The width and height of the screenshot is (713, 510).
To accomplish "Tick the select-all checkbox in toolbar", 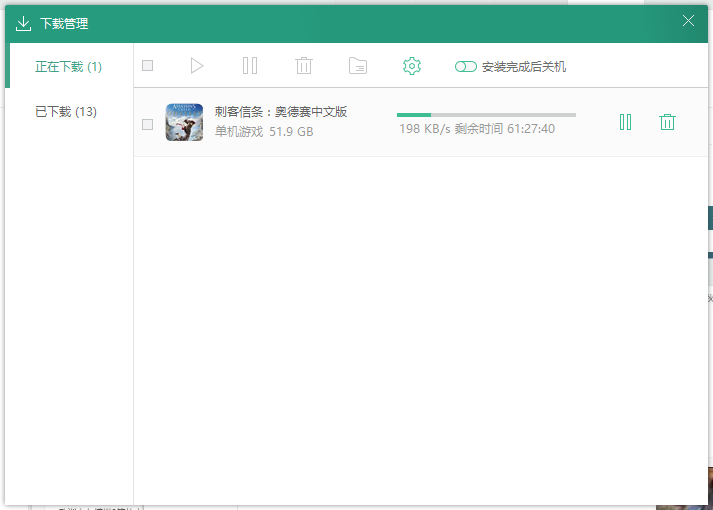I will (147, 66).
